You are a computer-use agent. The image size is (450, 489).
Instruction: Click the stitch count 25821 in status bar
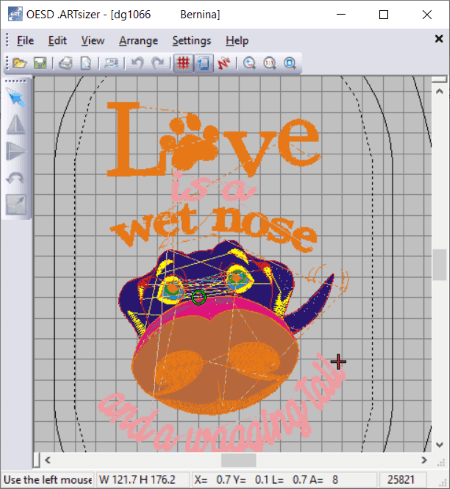[x=401, y=480]
